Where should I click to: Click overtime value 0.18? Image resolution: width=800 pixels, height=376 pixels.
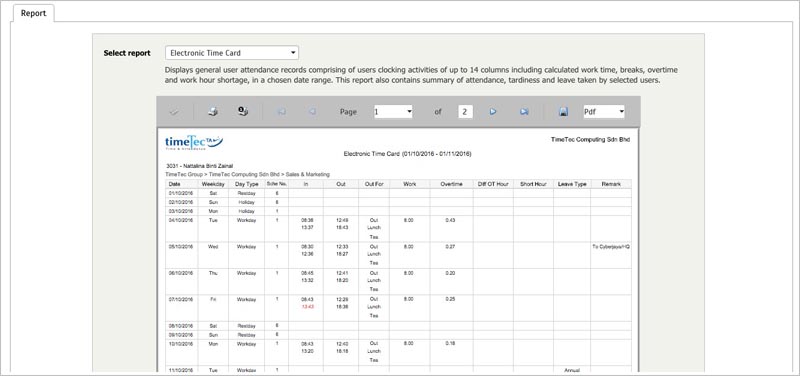click(450, 344)
